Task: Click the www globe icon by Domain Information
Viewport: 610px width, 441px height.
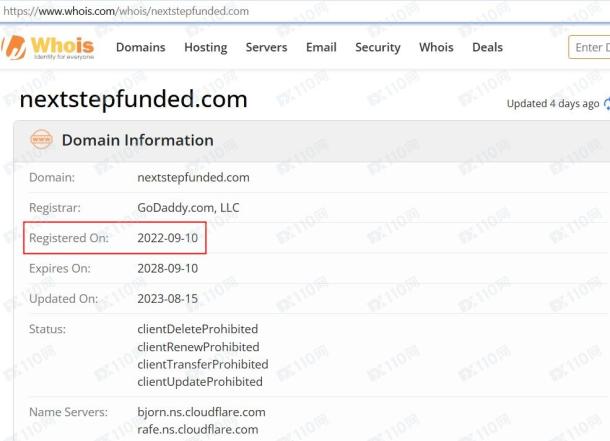Action: coord(41,139)
